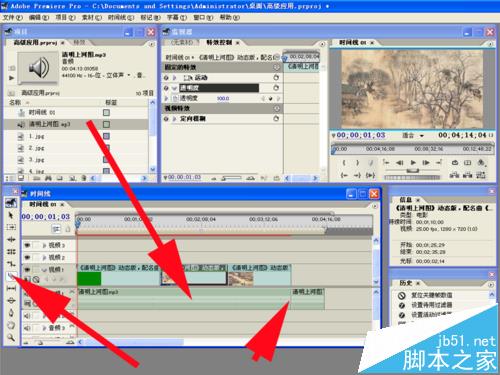Viewport: 500px width, 375px height.
Task: Click the Output settings icon in program monitor
Action: pos(481,163)
